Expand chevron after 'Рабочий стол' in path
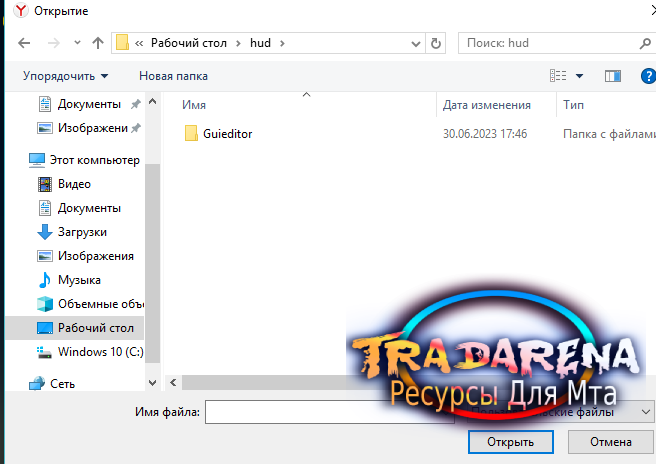This screenshot has width=656, height=464. coord(238,43)
